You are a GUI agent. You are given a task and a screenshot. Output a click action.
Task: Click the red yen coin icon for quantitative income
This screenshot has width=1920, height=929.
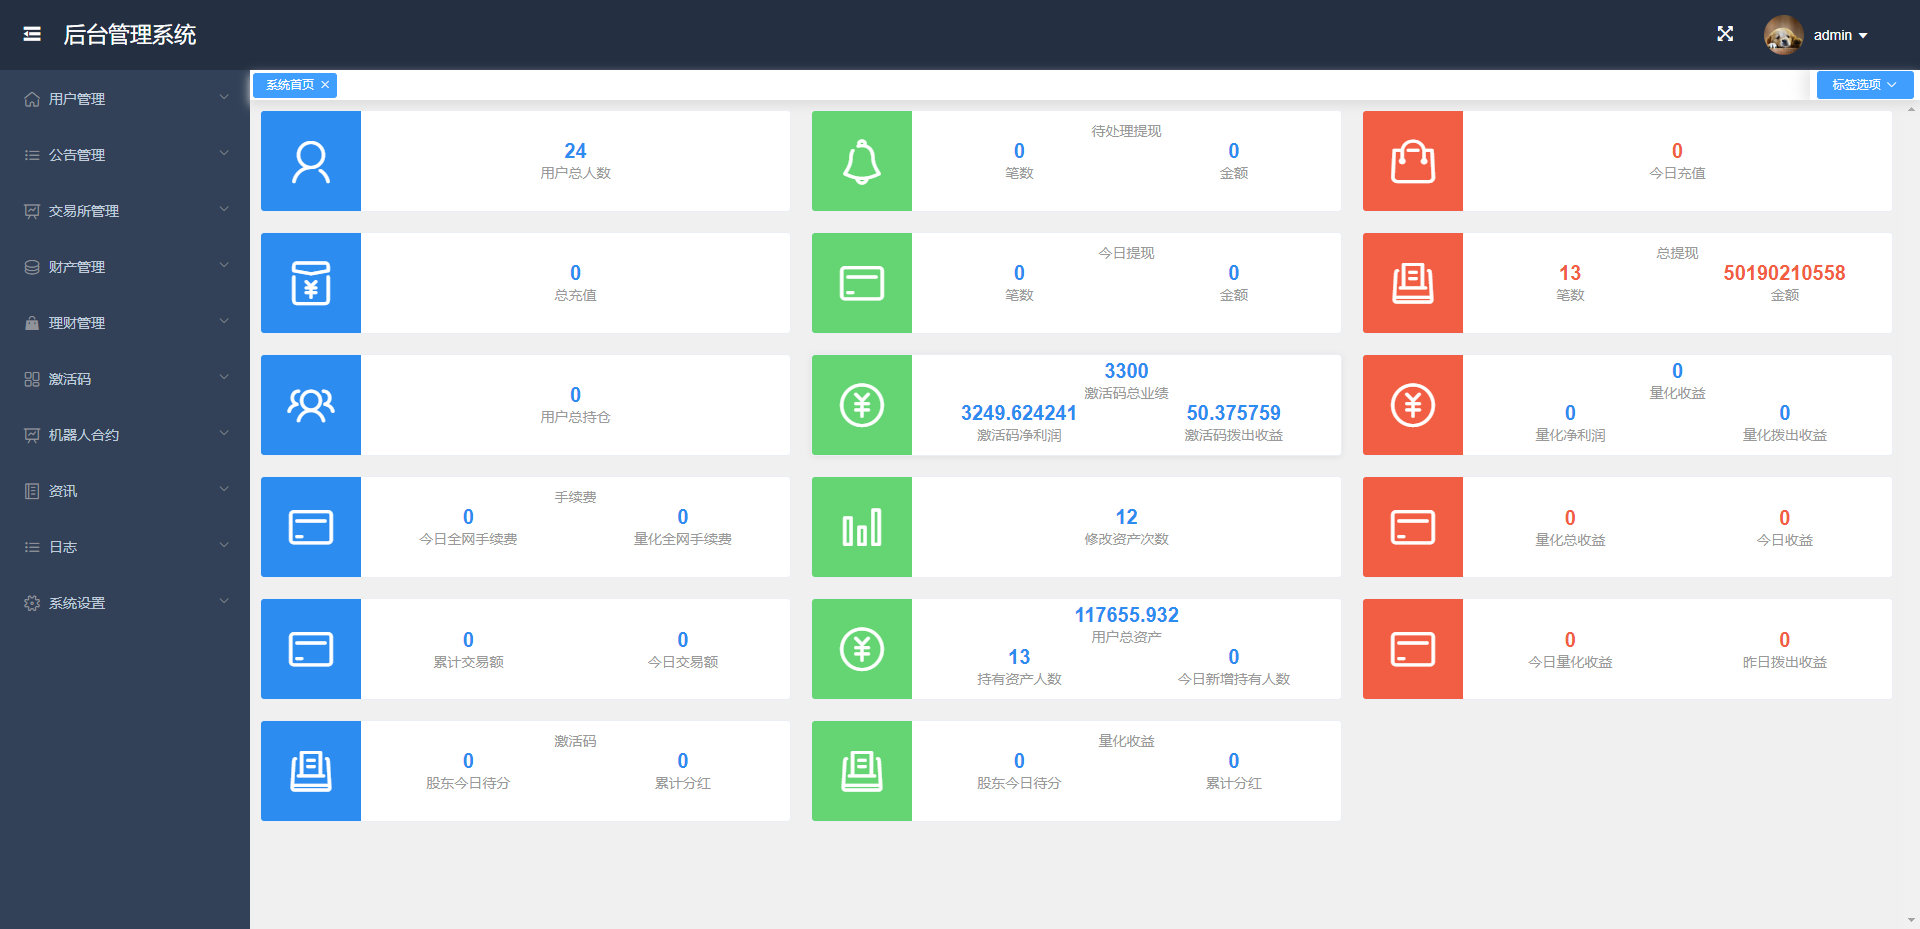(1413, 405)
